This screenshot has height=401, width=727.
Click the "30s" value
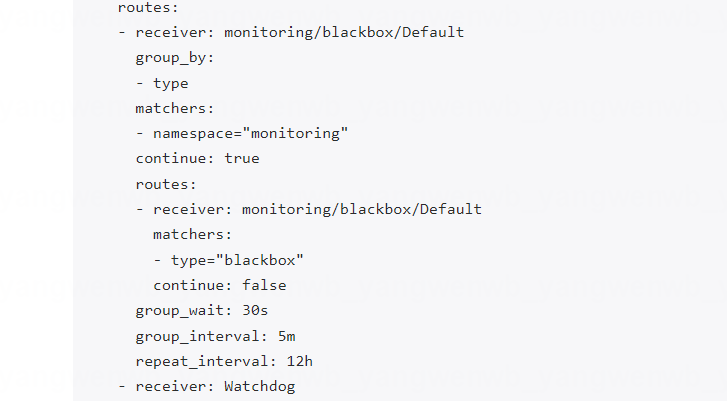pos(255,310)
